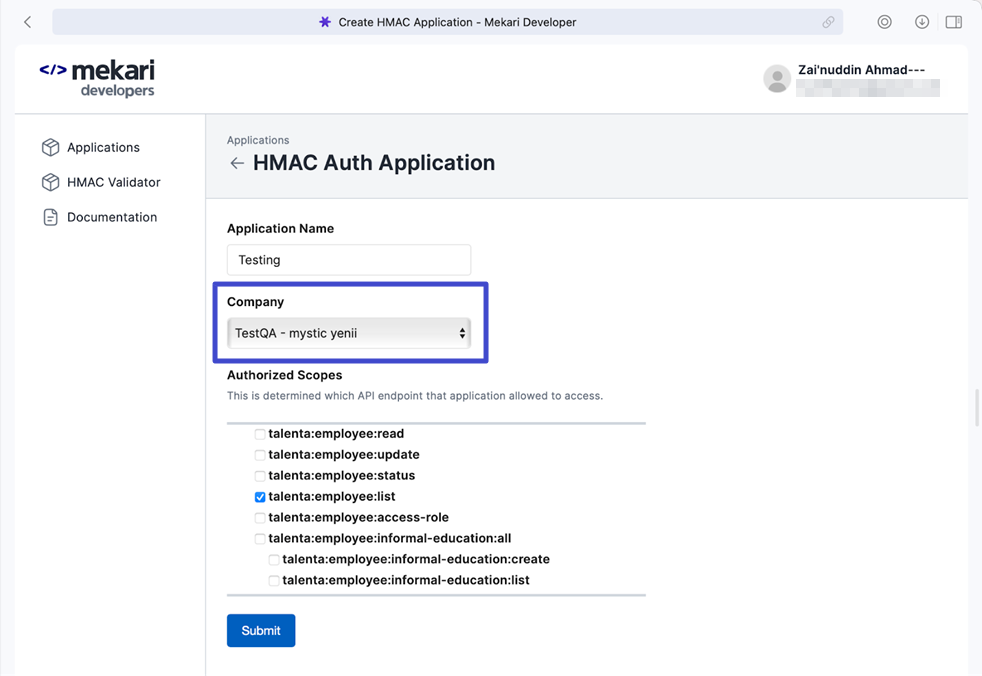Submit the HMAC application form

click(261, 630)
